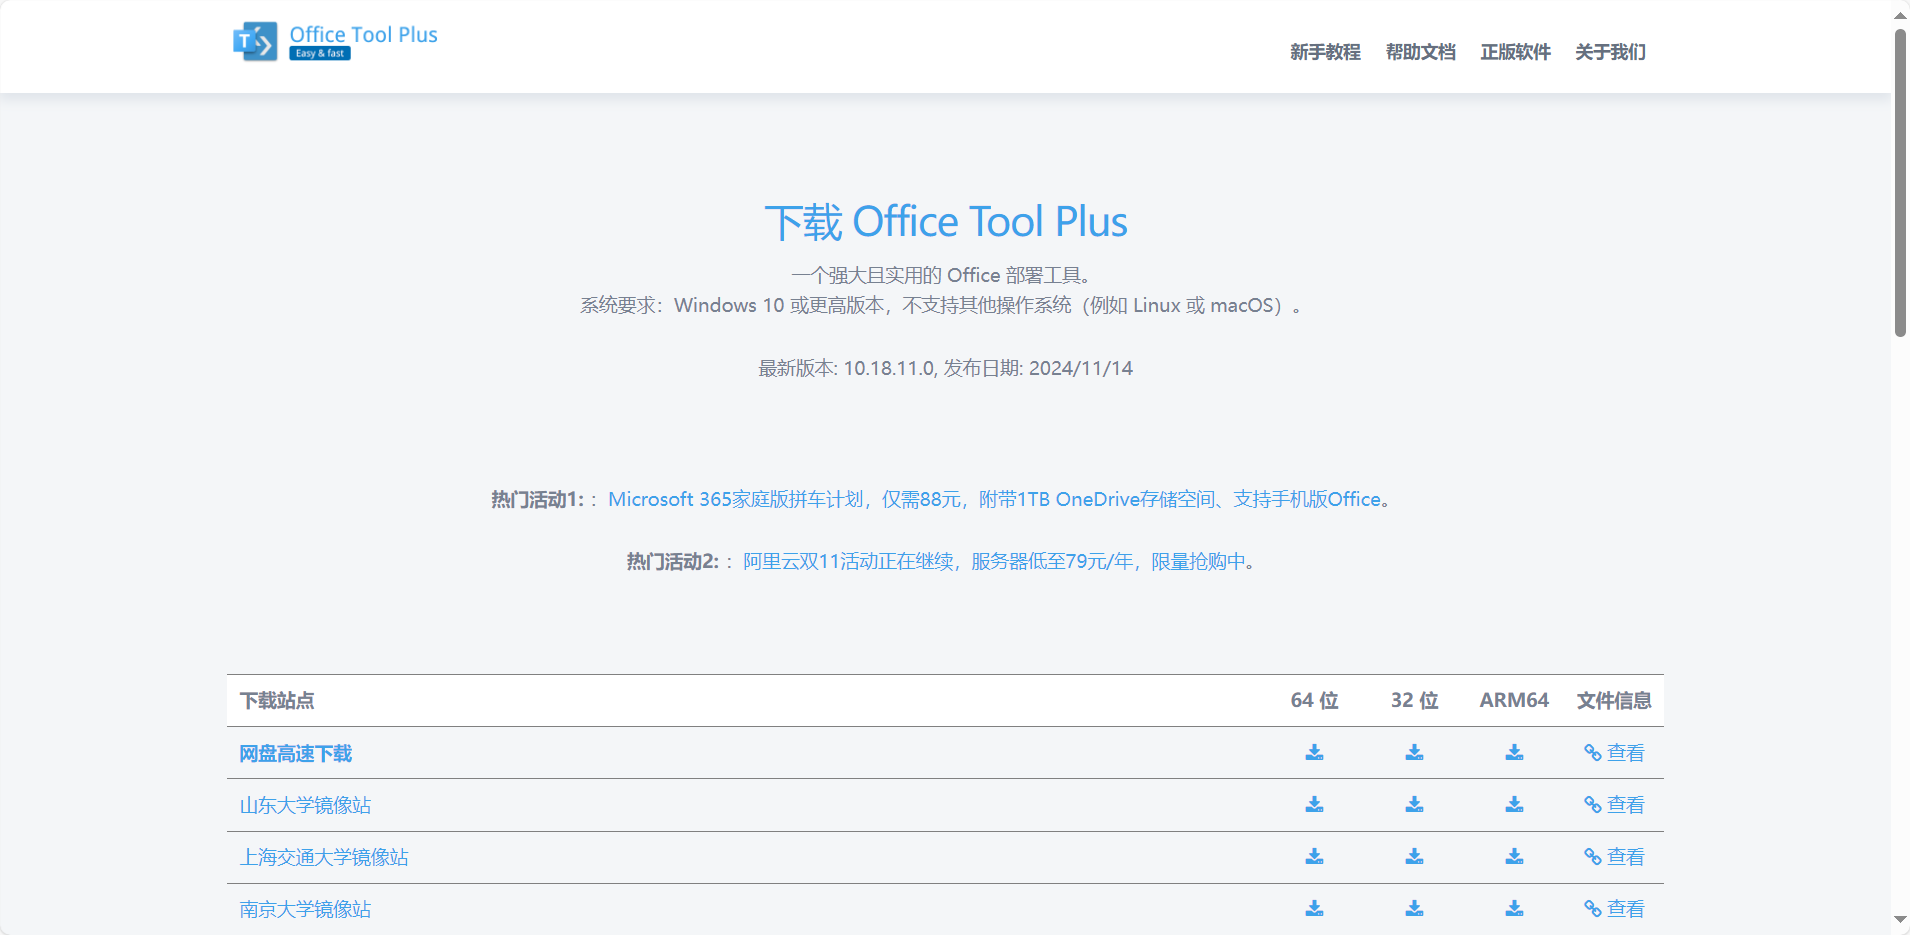The width and height of the screenshot is (1910, 935).
Task: Open 新手教程 in the top navigation
Action: pyautogui.click(x=1325, y=52)
